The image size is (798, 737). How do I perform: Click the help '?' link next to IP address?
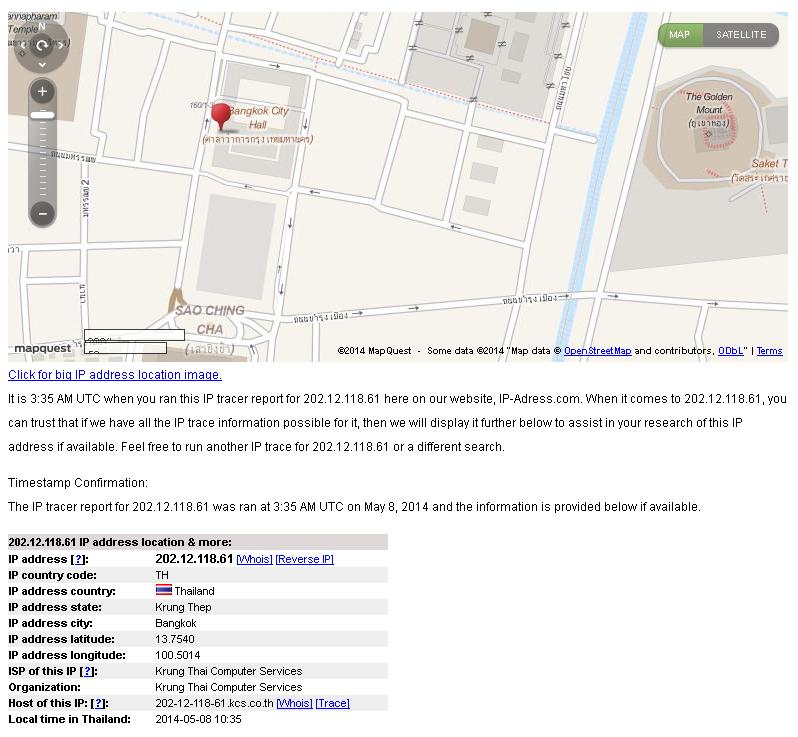click(78, 559)
